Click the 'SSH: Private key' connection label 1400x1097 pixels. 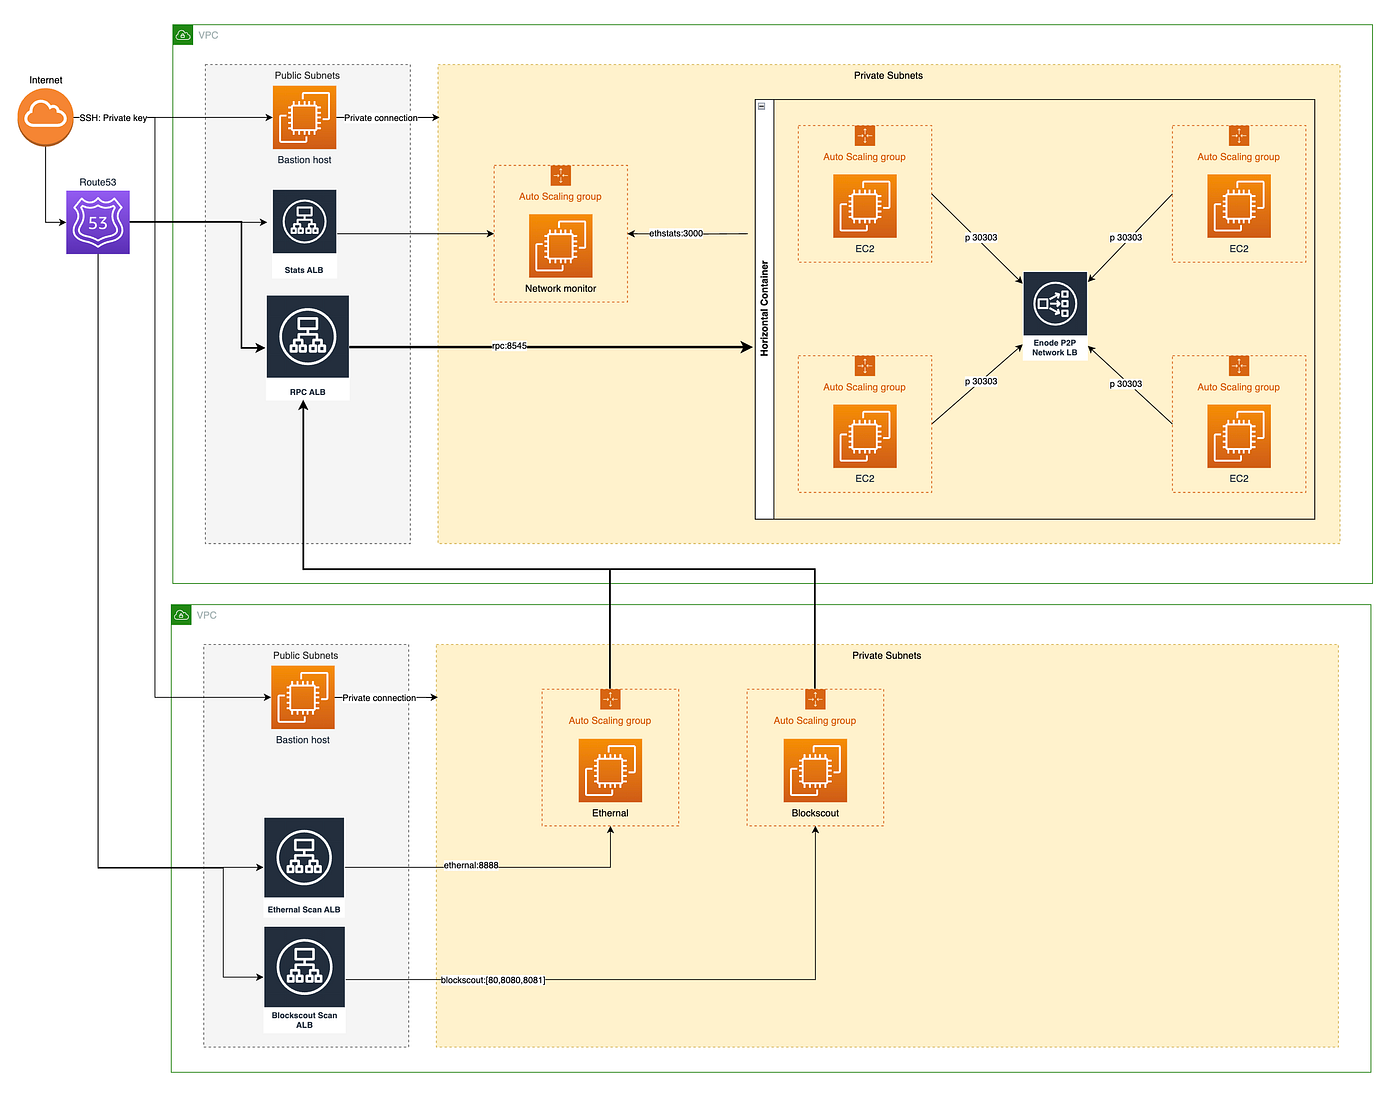click(x=113, y=118)
